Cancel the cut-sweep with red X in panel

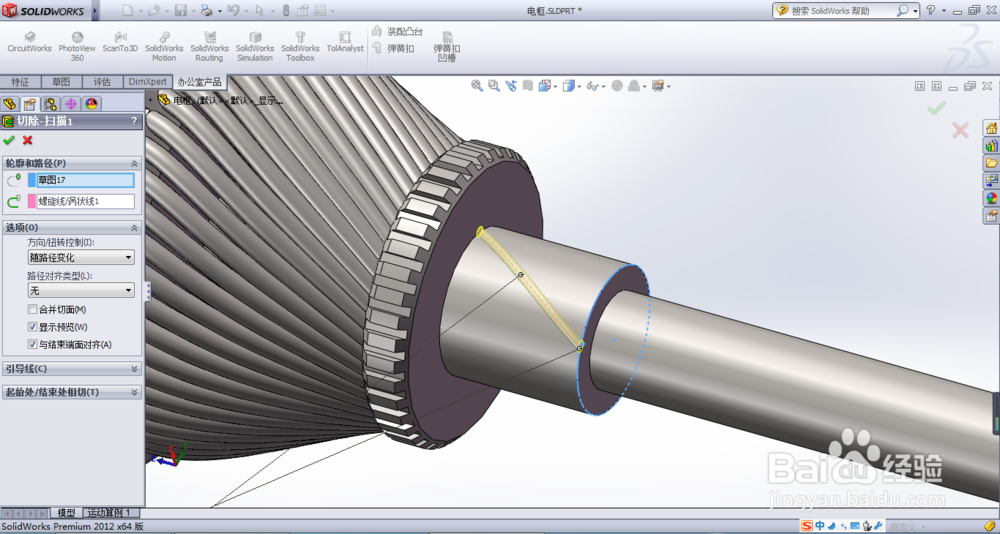click(27, 140)
